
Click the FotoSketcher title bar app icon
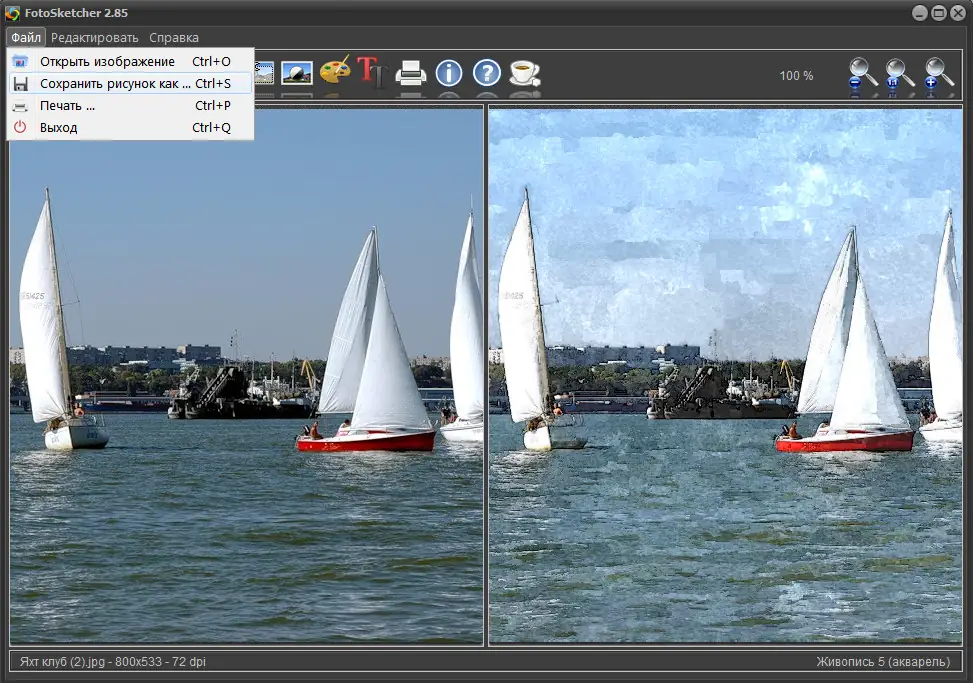pos(12,12)
